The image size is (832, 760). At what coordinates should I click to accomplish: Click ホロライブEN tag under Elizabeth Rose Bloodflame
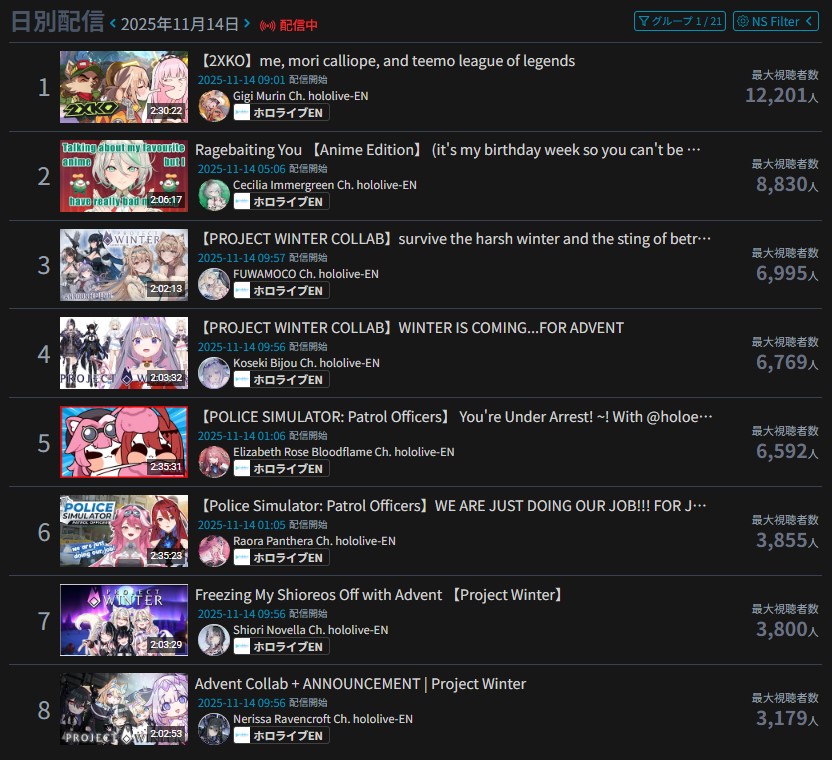click(x=281, y=469)
